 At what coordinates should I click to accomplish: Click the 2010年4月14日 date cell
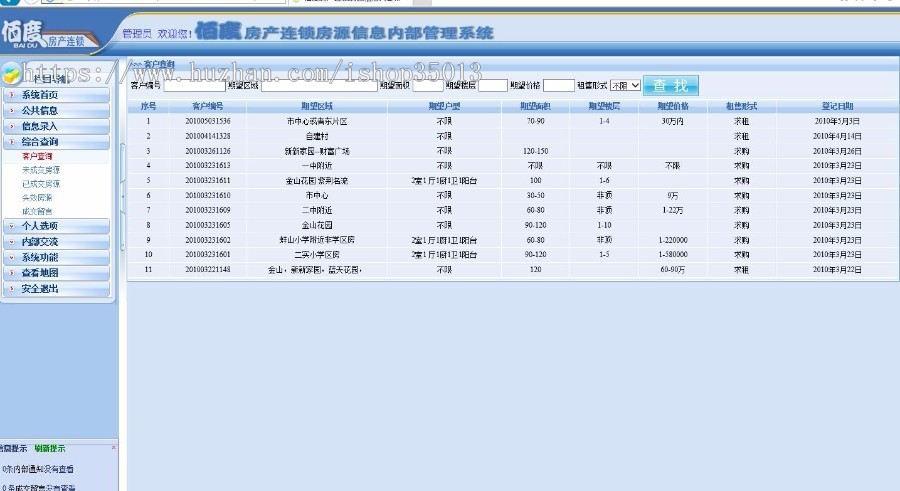(x=837, y=136)
